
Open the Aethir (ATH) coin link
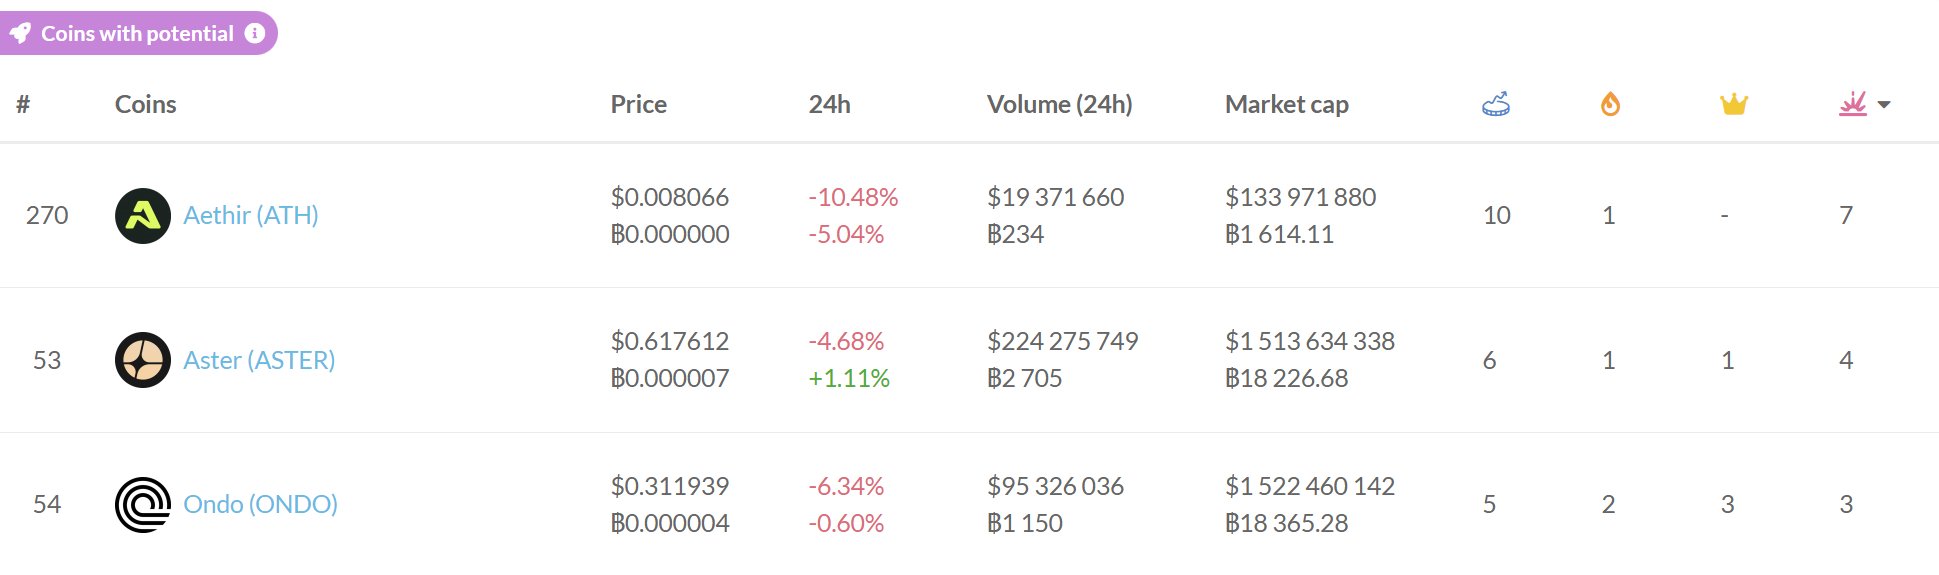click(251, 216)
